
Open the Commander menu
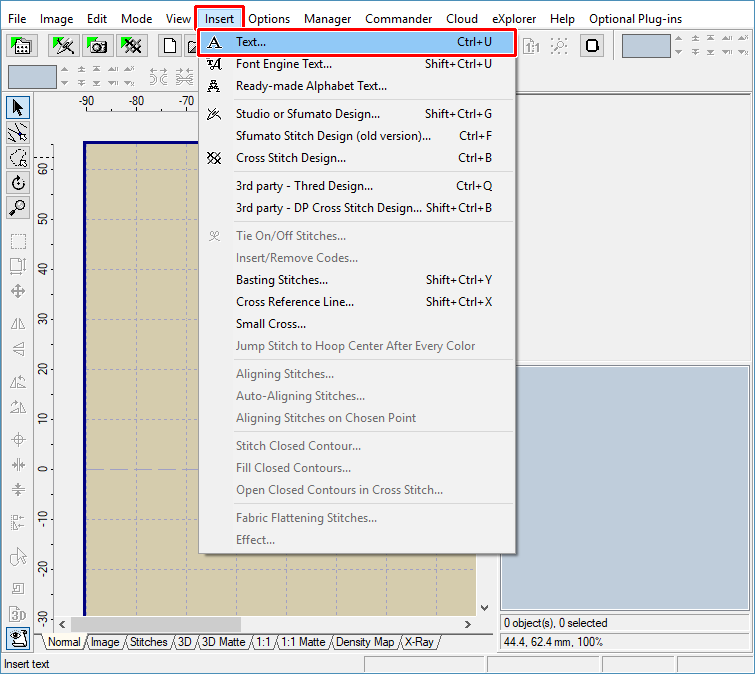tap(398, 18)
